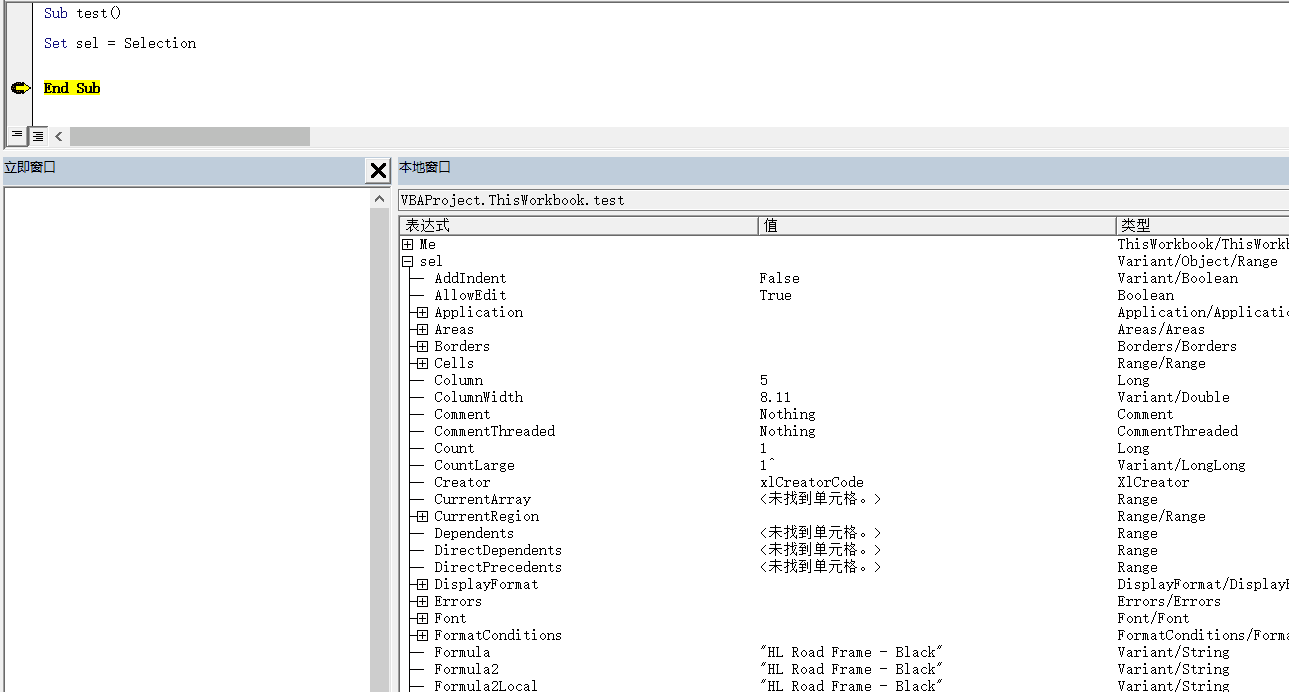This screenshot has height=692, width=1289.
Task: Switch code pane to Procedure View
Action: coord(17,135)
